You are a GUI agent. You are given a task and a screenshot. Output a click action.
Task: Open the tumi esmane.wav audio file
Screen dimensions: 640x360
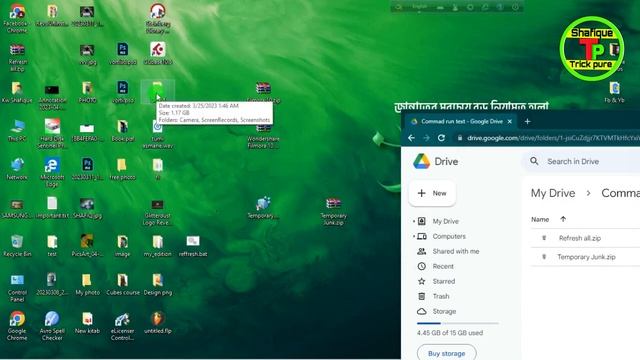tap(158, 135)
